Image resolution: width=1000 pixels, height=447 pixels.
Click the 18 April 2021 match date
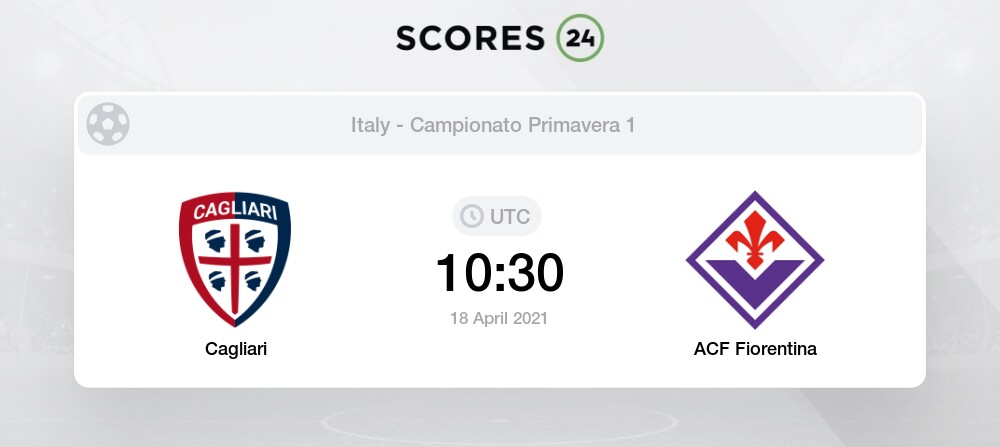pos(500,318)
